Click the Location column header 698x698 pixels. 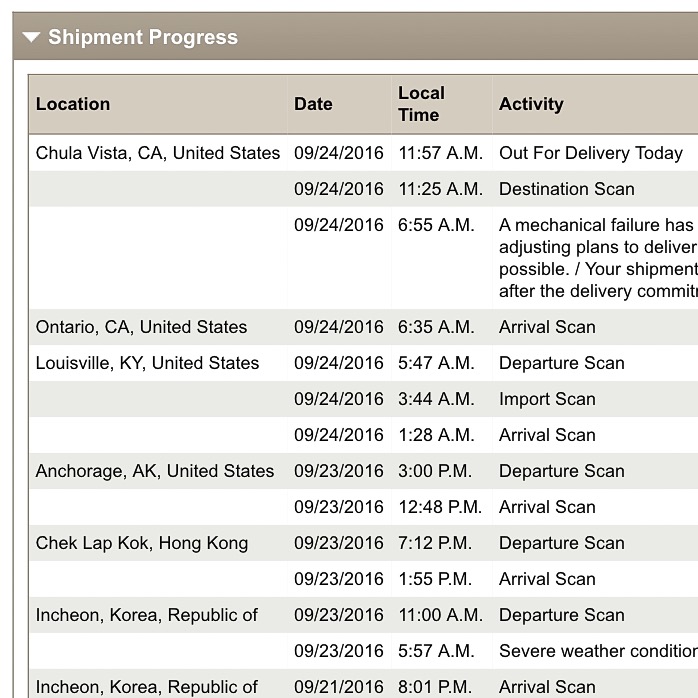(73, 104)
